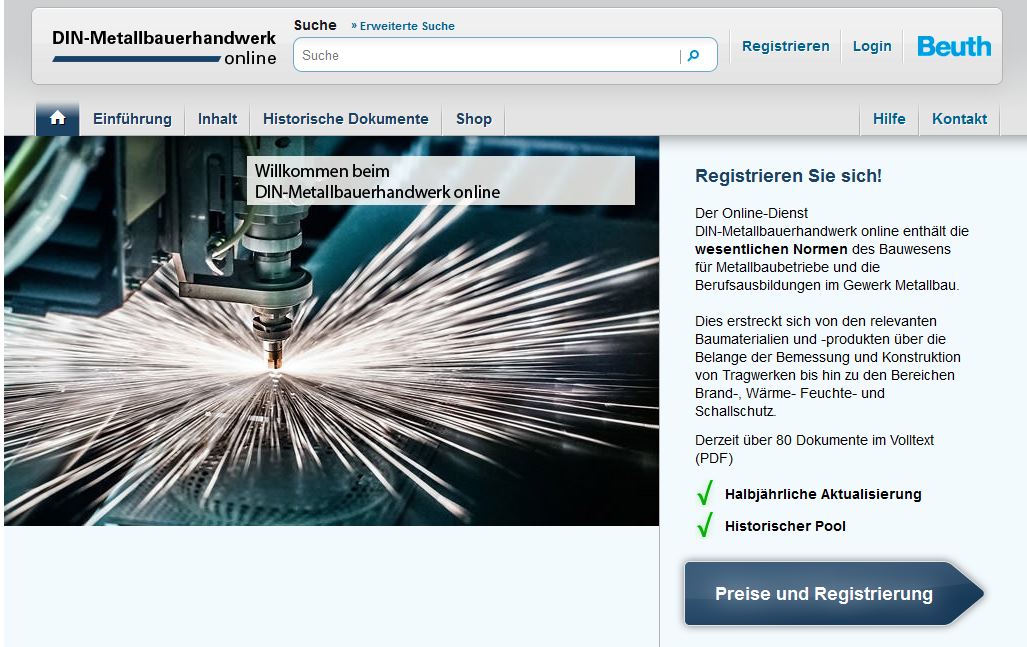Click the Login link
Screen dimensions: 1027x647
point(872,46)
